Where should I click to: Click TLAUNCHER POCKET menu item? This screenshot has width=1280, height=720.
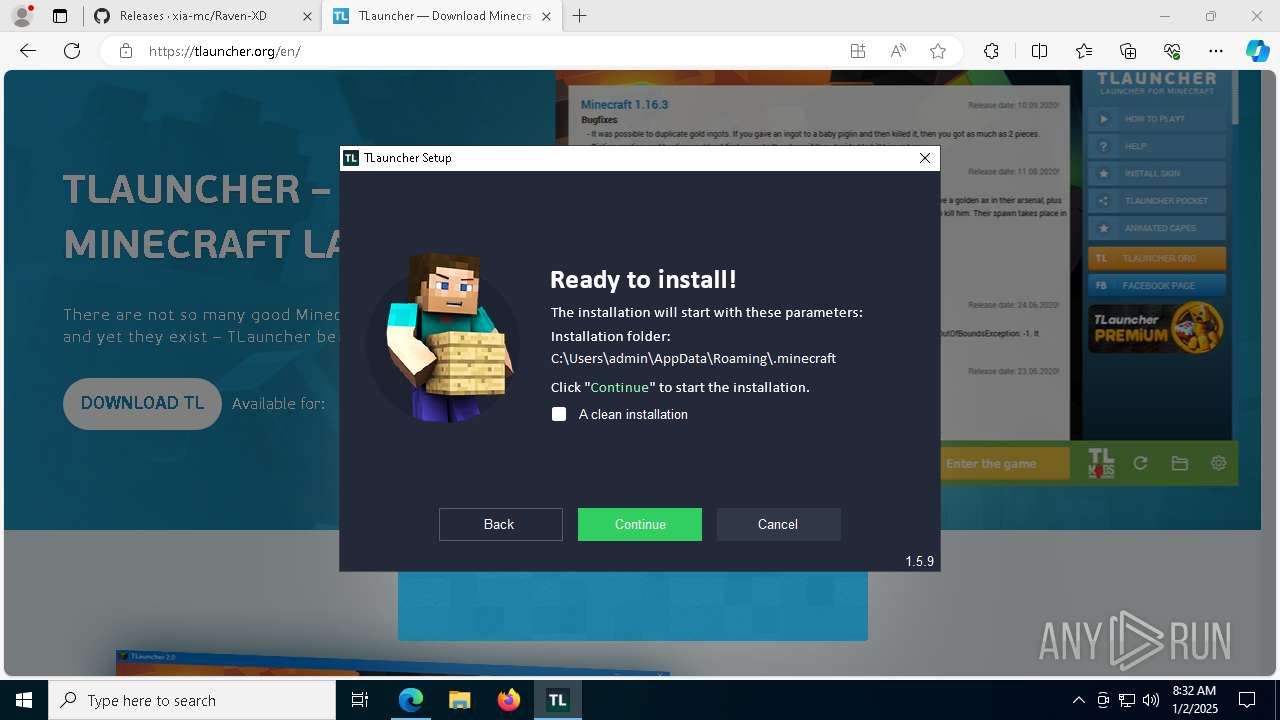tap(1157, 201)
